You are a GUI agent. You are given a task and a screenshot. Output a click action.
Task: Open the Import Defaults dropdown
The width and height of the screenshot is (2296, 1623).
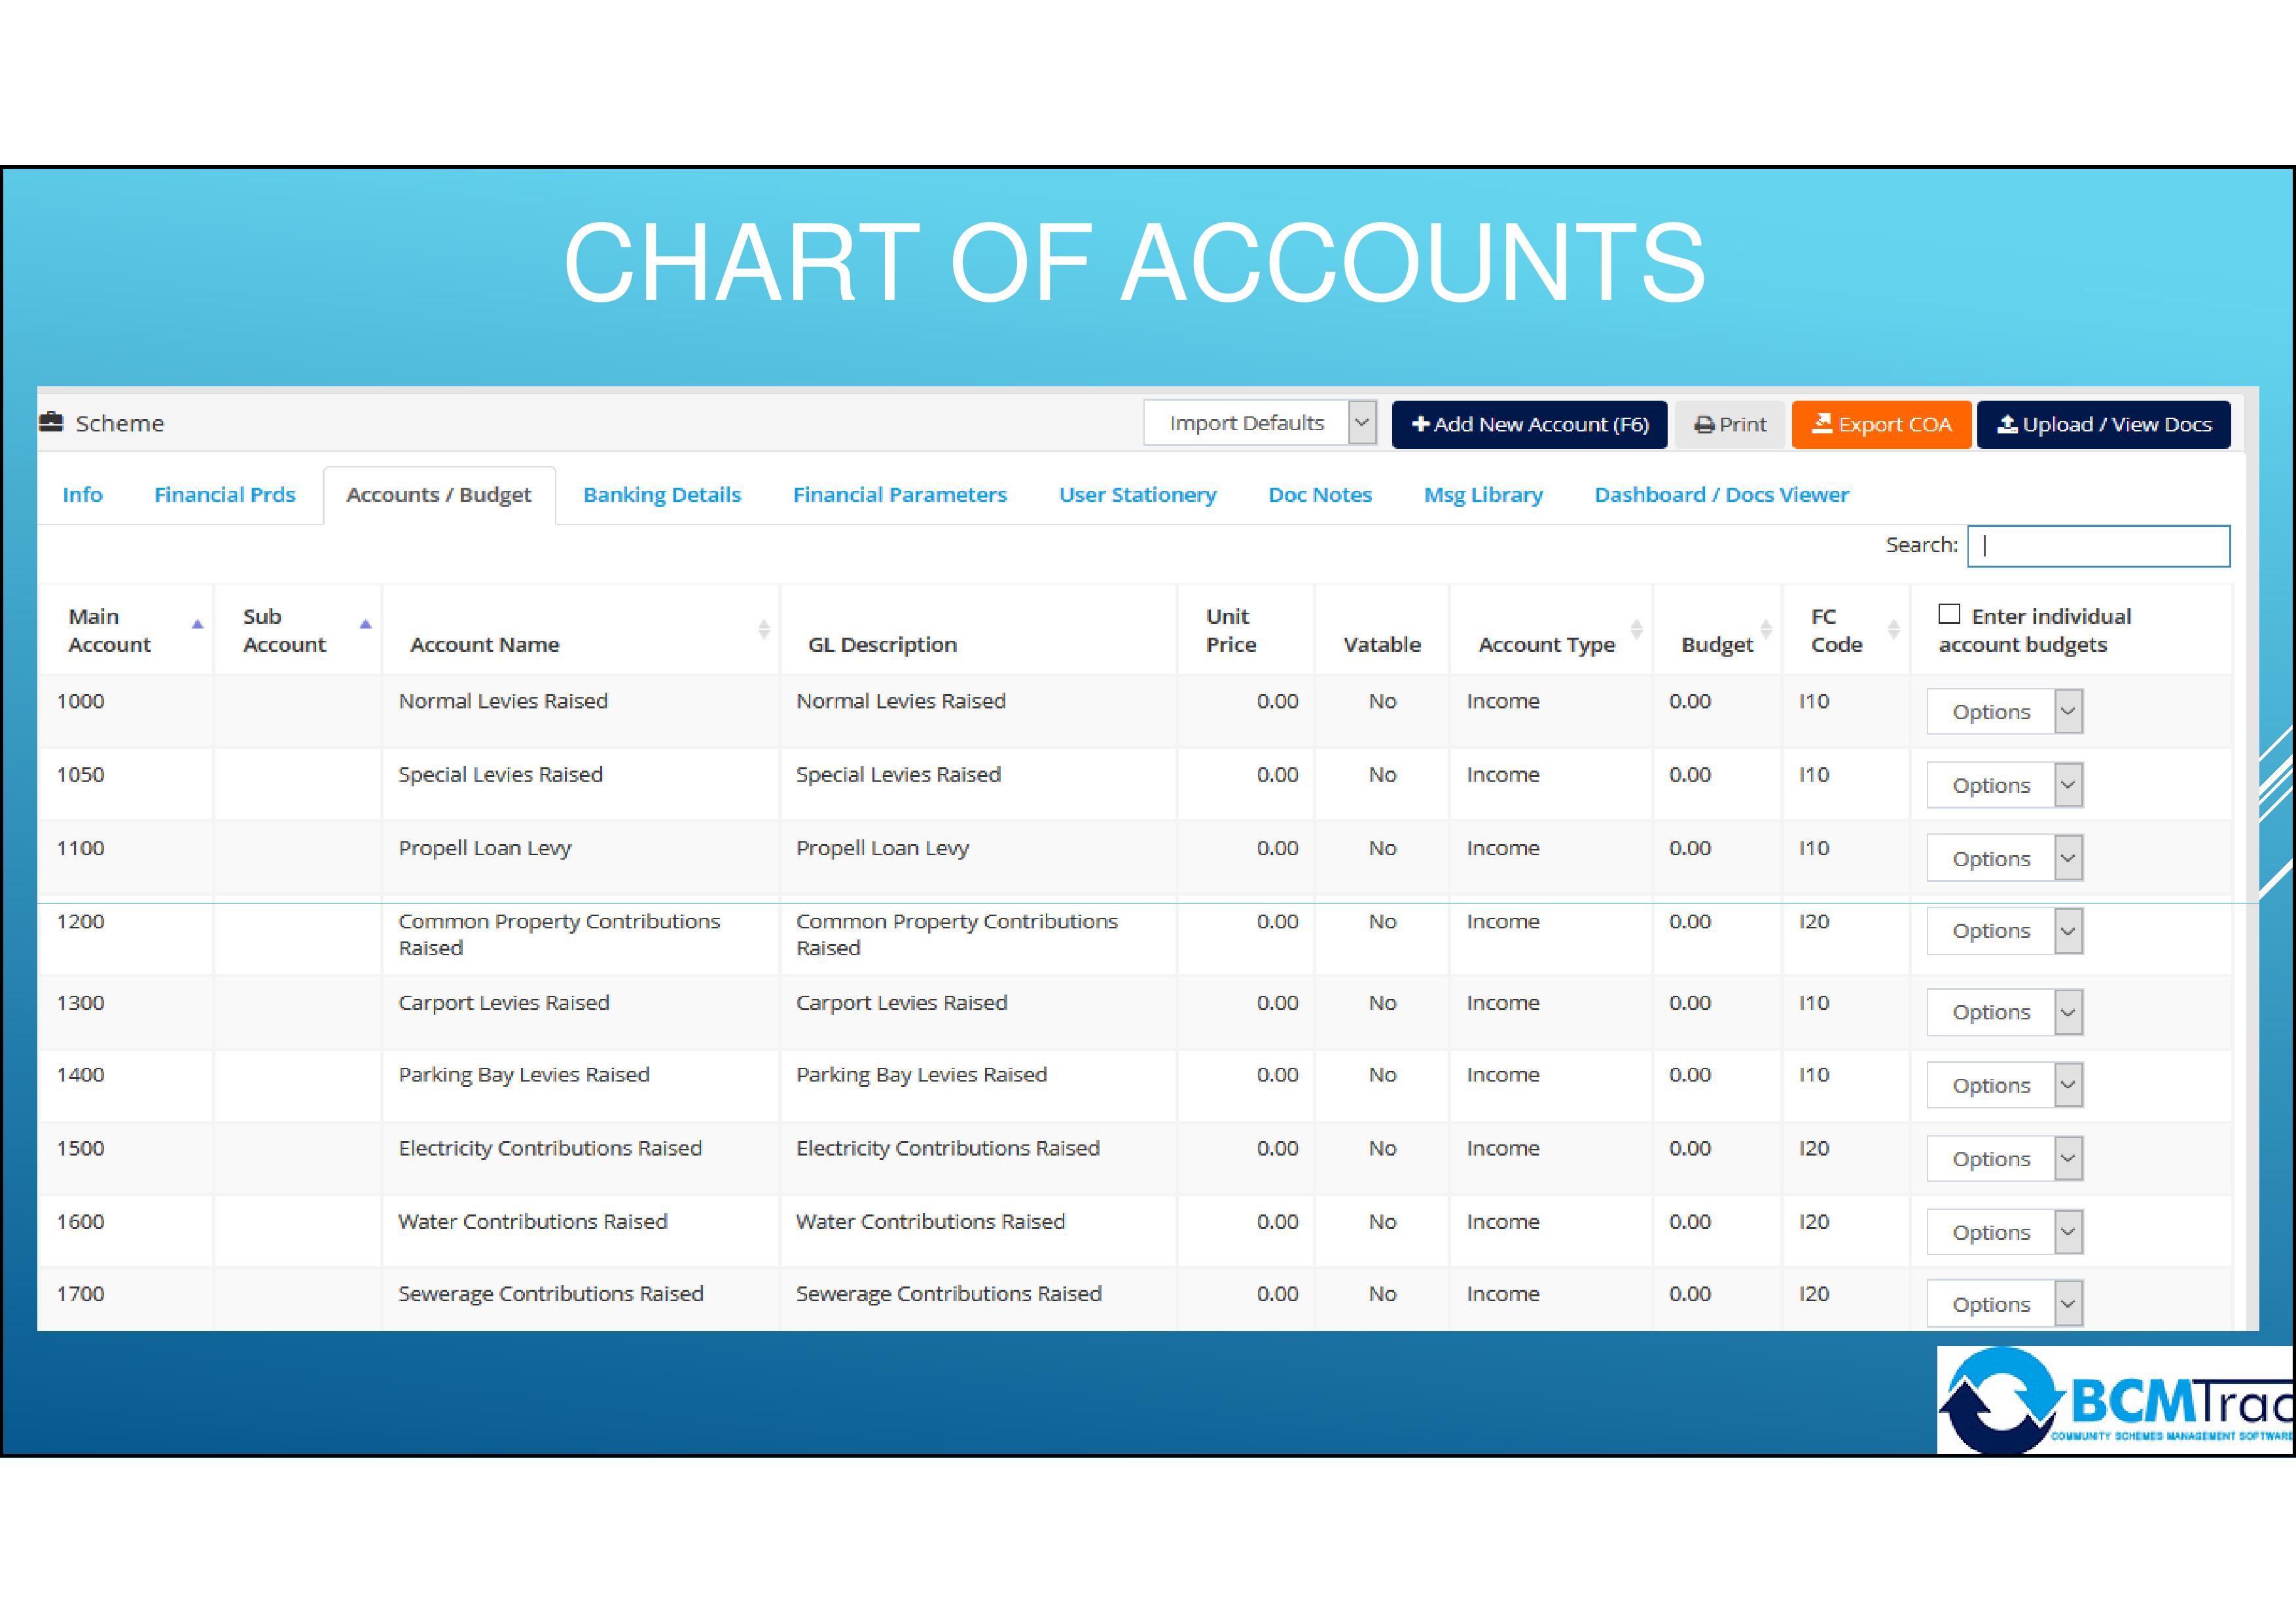point(1260,423)
